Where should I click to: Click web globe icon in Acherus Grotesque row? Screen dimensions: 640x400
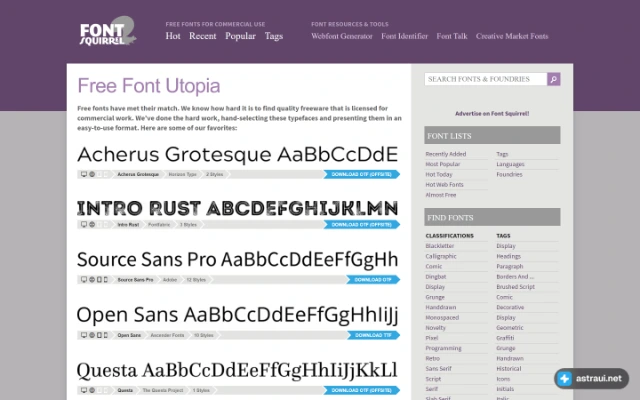point(92,174)
